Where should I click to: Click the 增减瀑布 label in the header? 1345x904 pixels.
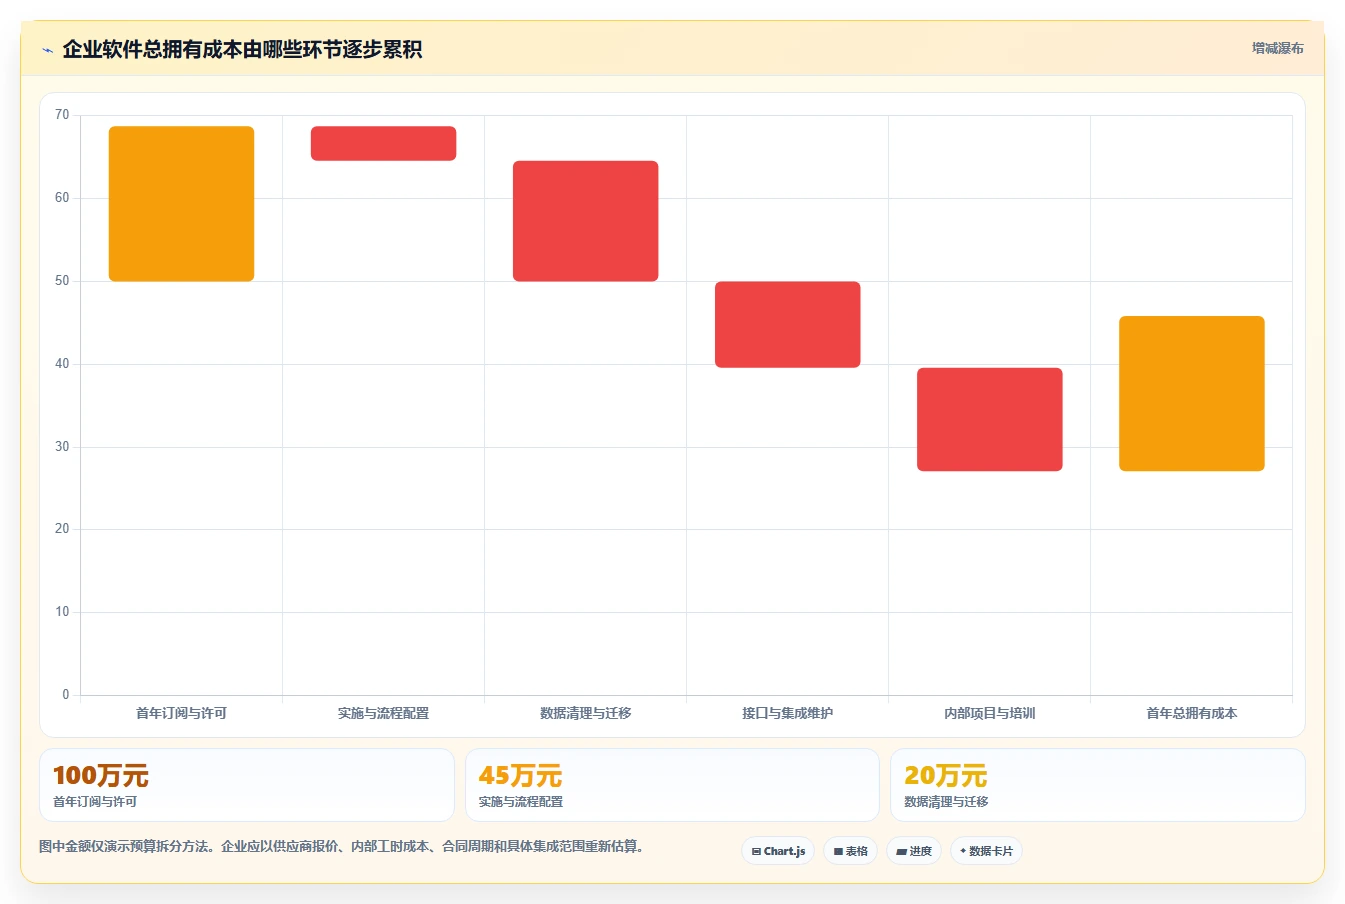1278,48
